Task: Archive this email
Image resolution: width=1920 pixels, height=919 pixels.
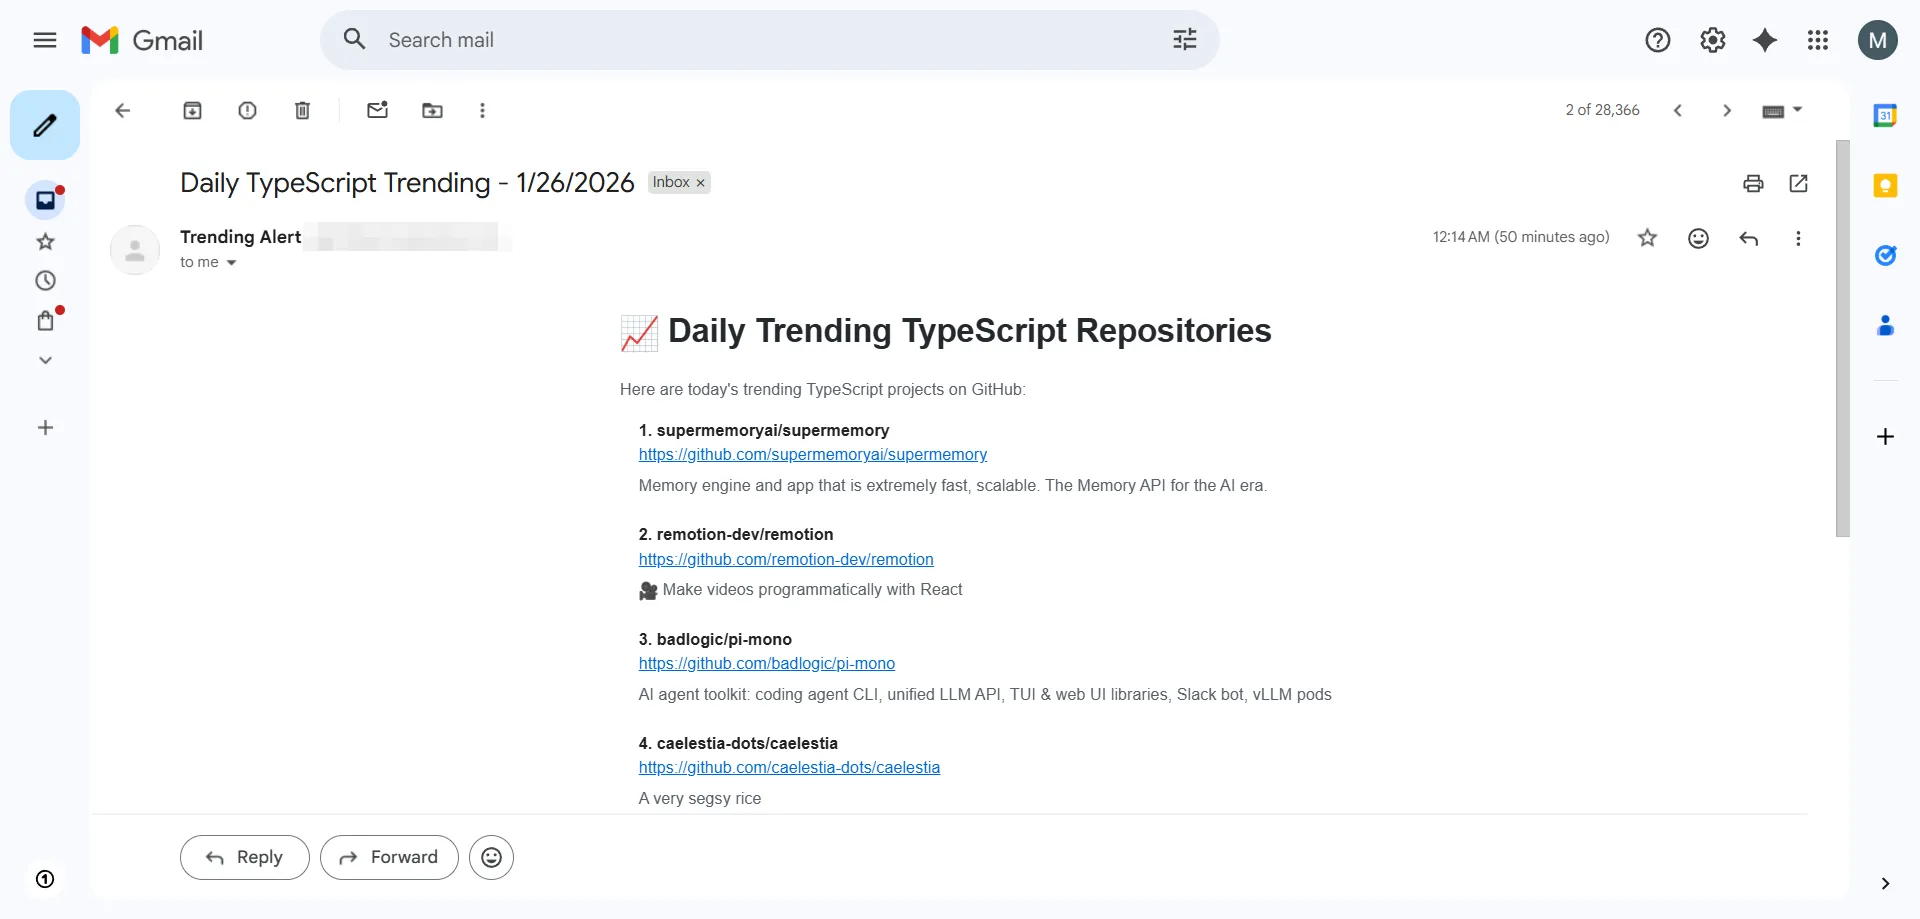Action: point(192,110)
